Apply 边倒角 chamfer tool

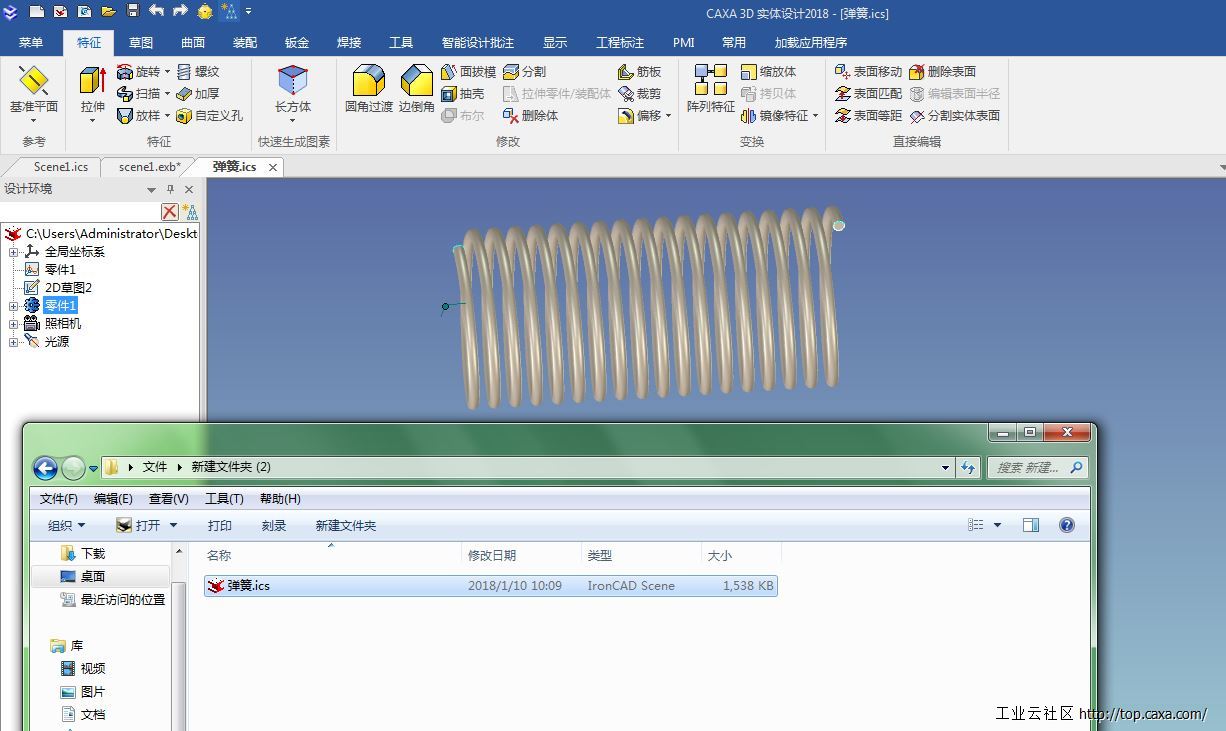pos(416,88)
